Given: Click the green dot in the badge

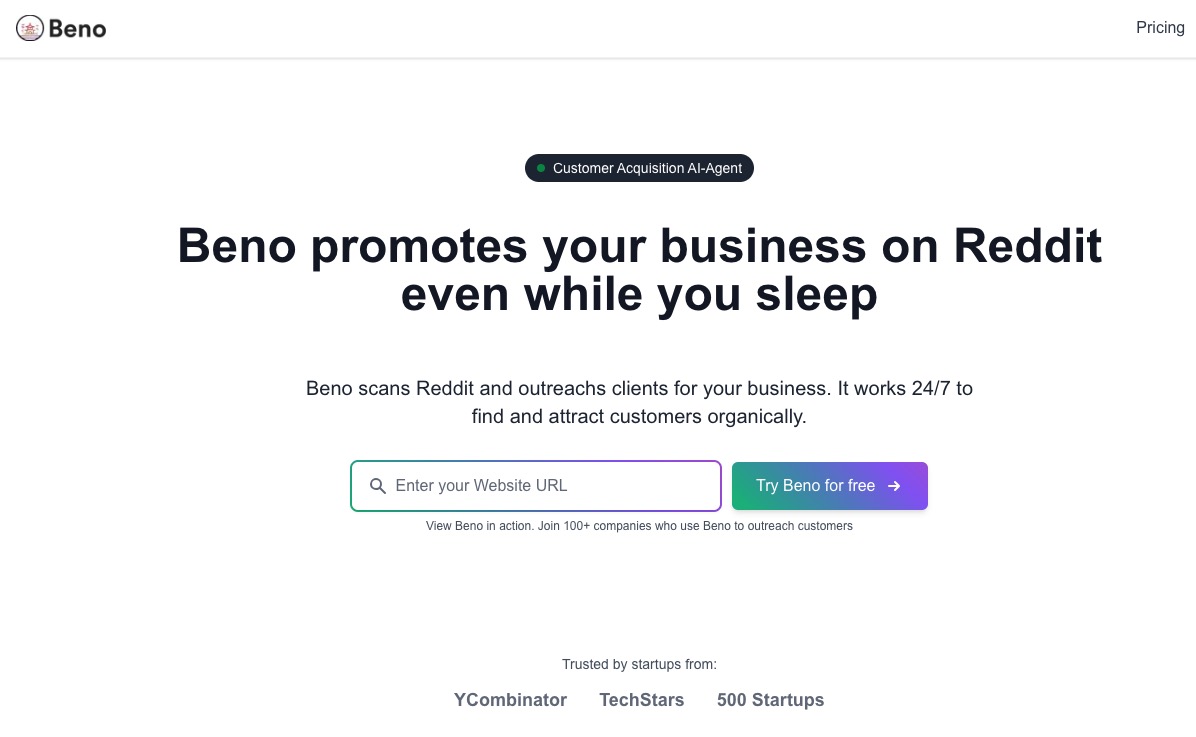Looking at the screenshot, I should pyautogui.click(x=541, y=168).
